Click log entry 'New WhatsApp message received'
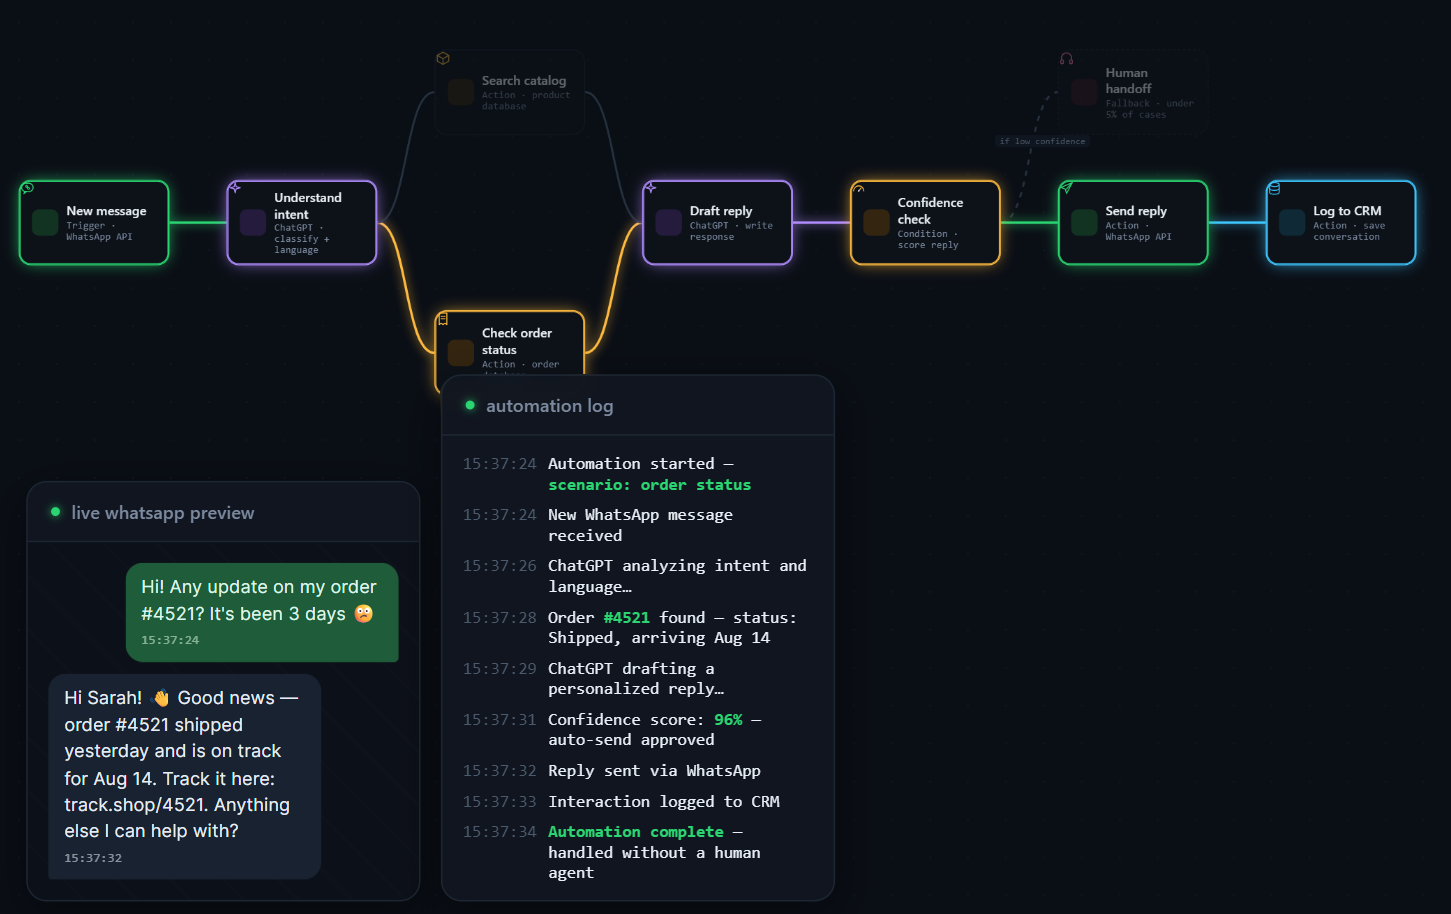1451x914 pixels. coord(640,525)
